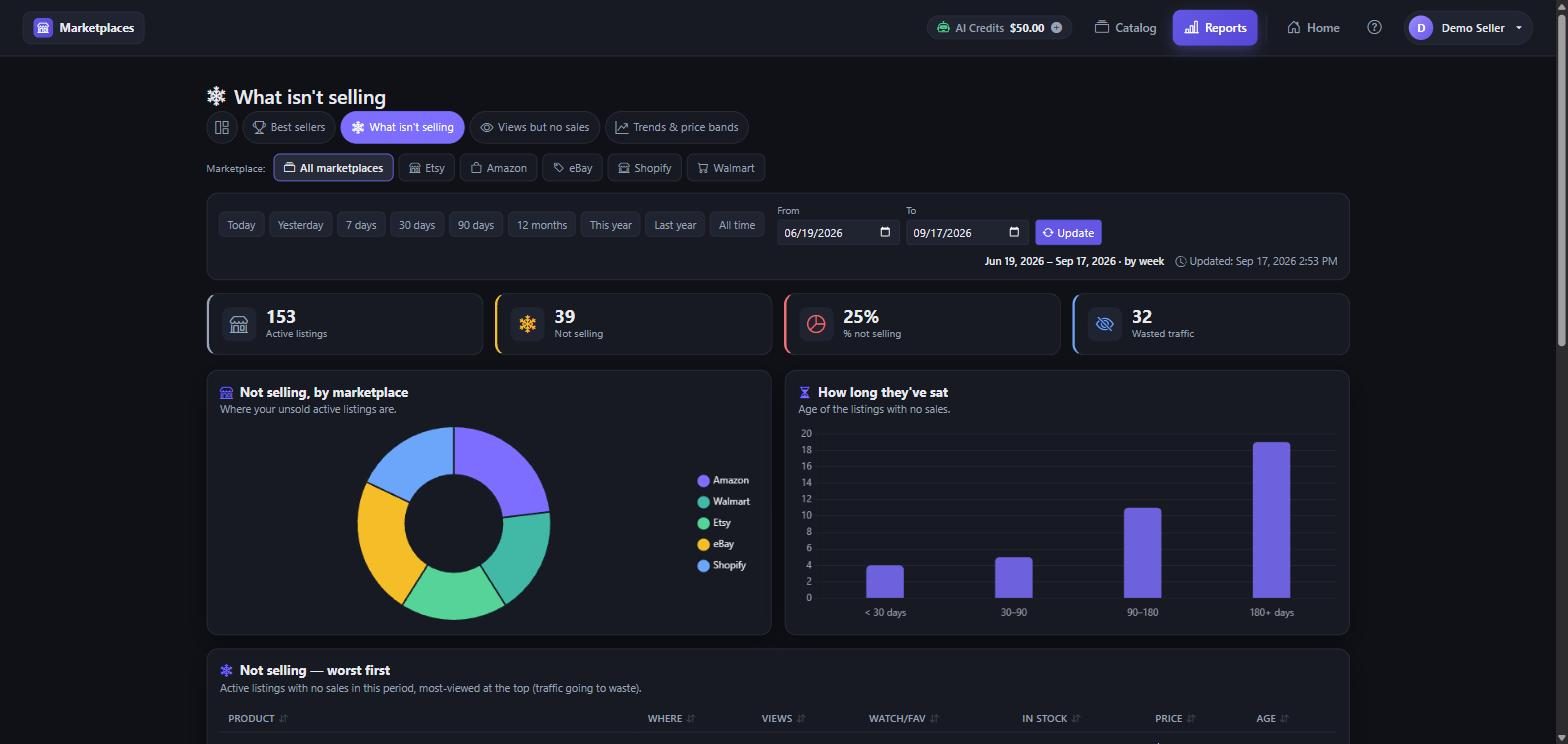Open the Views but no sales tab
This screenshot has width=1568, height=744.
coord(534,127)
